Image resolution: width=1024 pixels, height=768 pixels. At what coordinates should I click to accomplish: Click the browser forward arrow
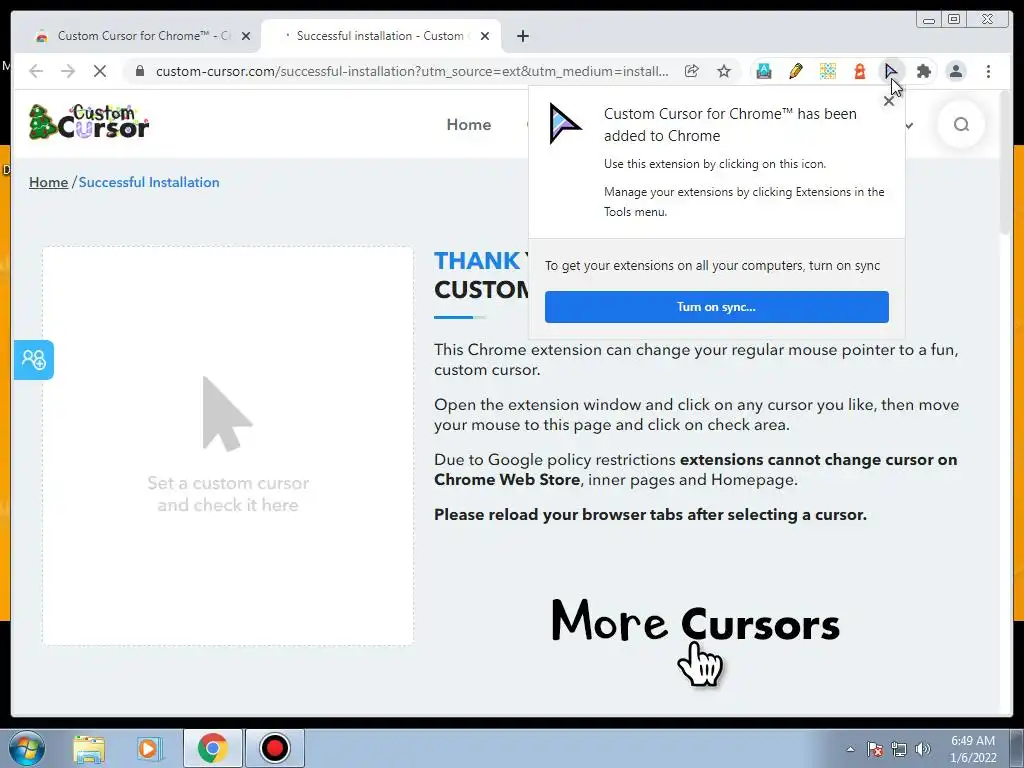click(x=68, y=71)
